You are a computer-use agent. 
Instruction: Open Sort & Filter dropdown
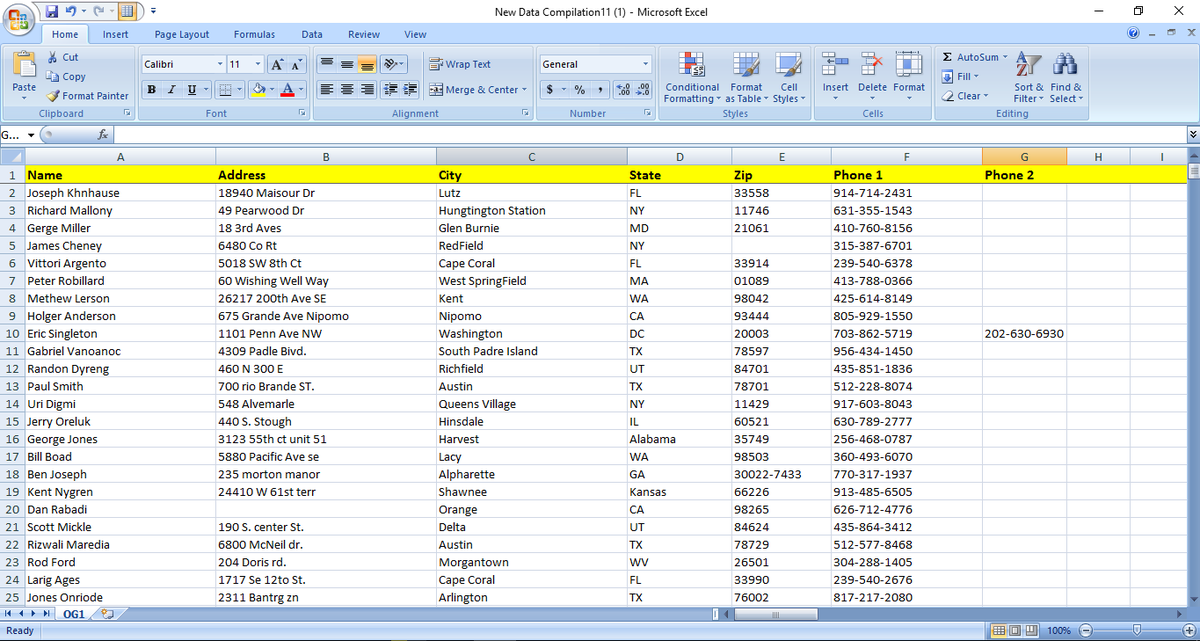(x=1029, y=78)
